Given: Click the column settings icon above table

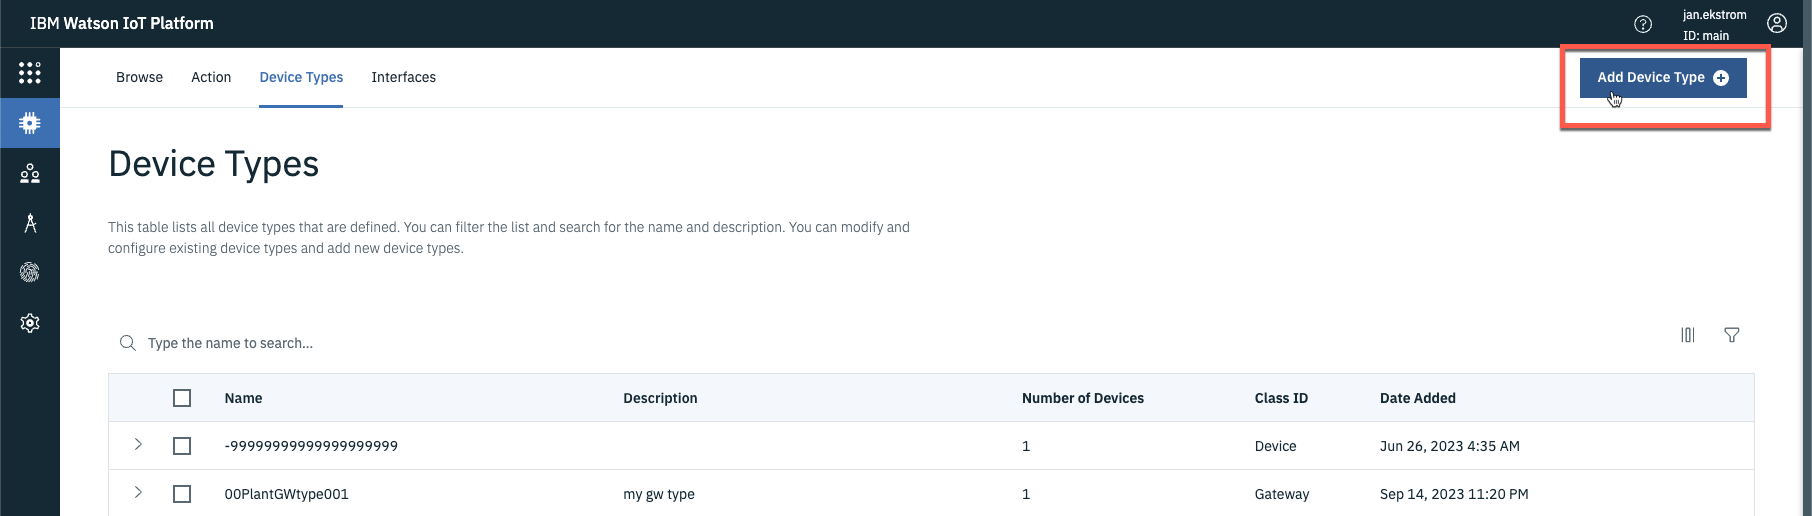Looking at the screenshot, I should 1688,335.
